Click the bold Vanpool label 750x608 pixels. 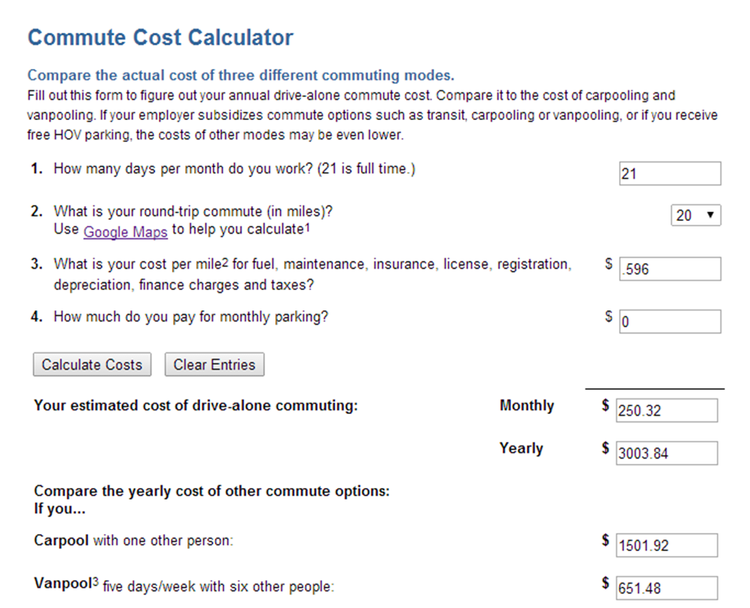coord(62,584)
